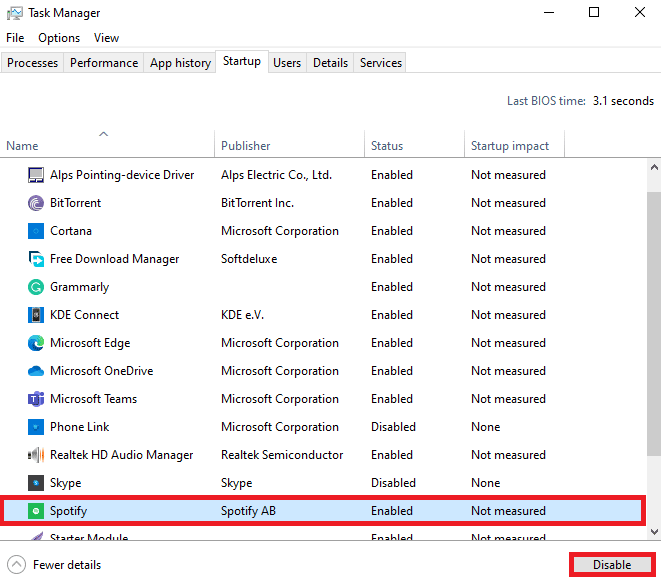Select the Cortana name text
This screenshot has width=661, height=587.
pos(71,231)
